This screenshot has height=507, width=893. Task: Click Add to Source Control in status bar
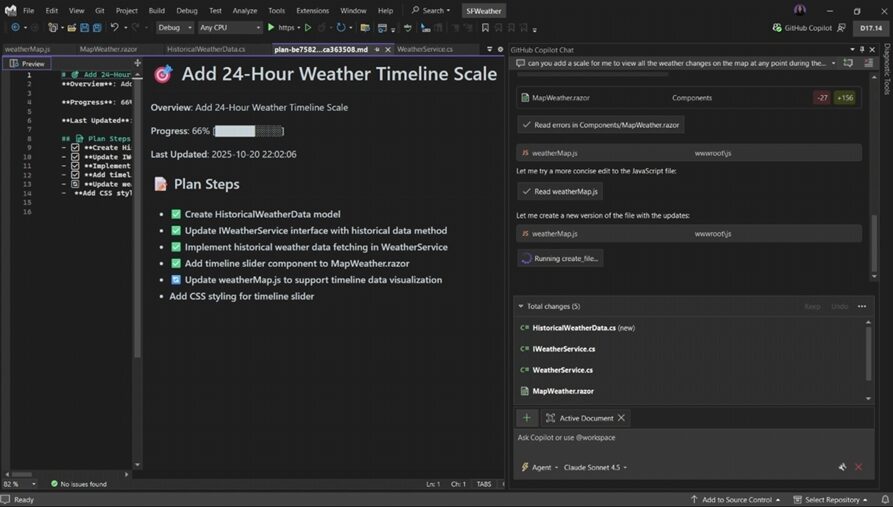(738, 499)
